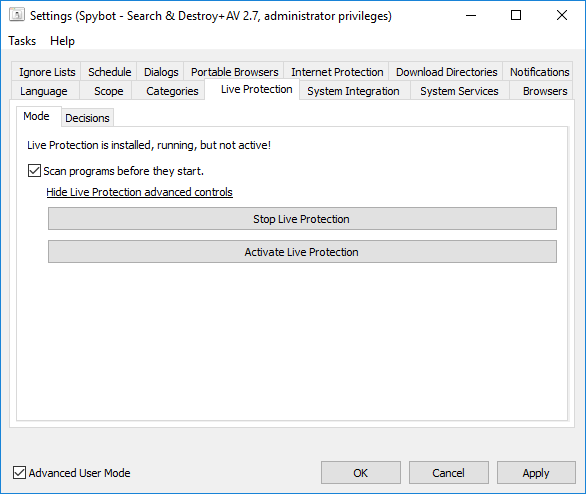The image size is (586, 494).
Task: Go to the Internet Protection tab
Action: tap(337, 72)
